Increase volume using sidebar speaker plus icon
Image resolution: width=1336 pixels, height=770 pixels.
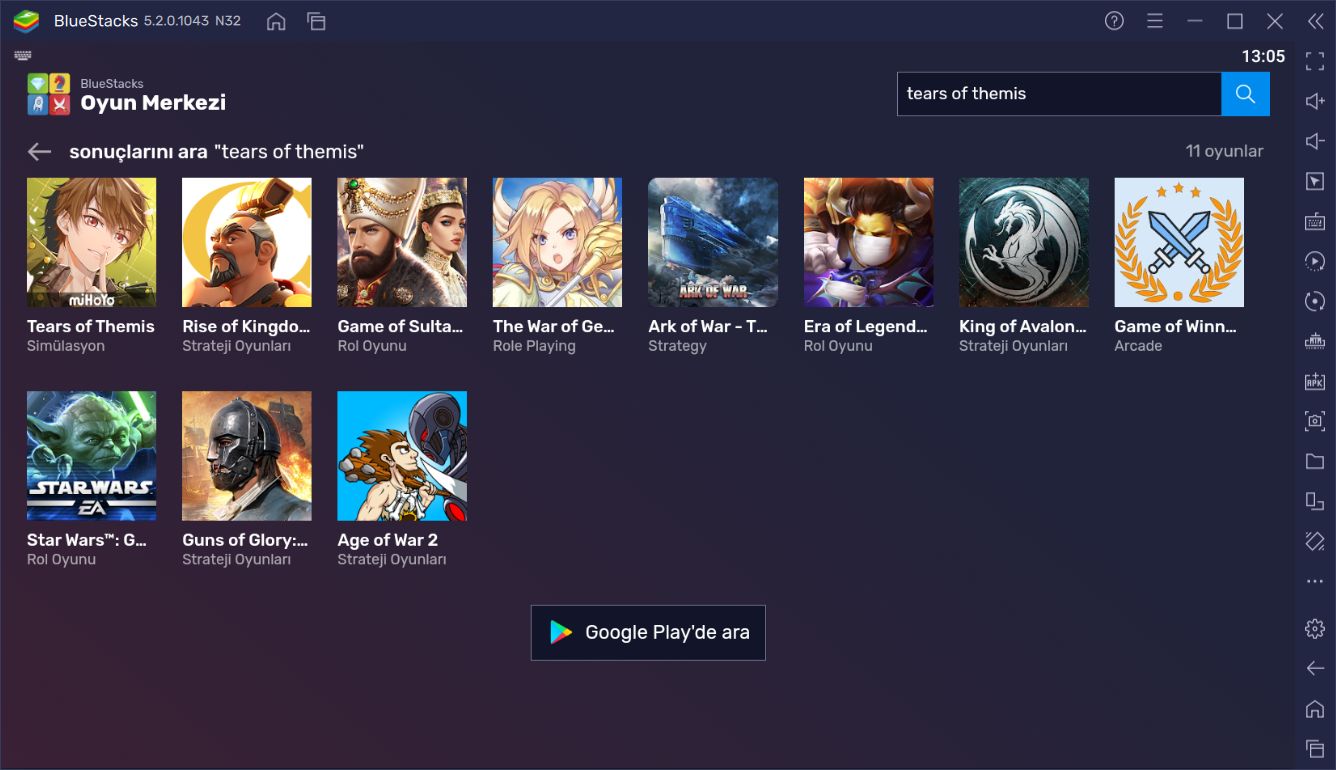pyautogui.click(x=1315, y=101)
